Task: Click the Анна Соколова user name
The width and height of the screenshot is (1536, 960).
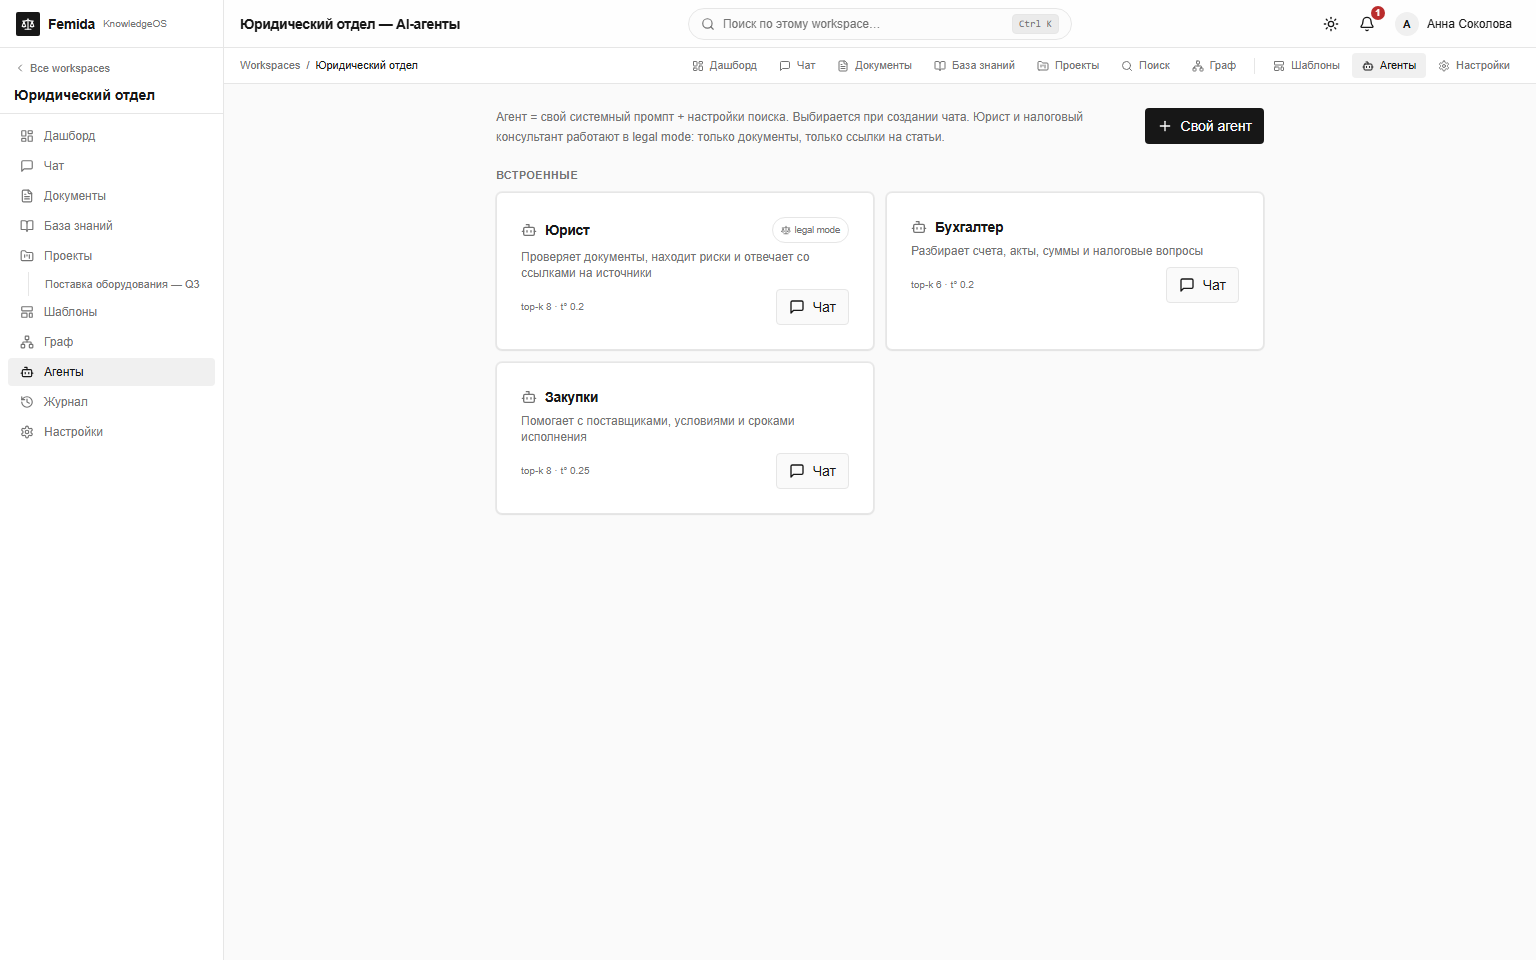Action: (1469, 24)
